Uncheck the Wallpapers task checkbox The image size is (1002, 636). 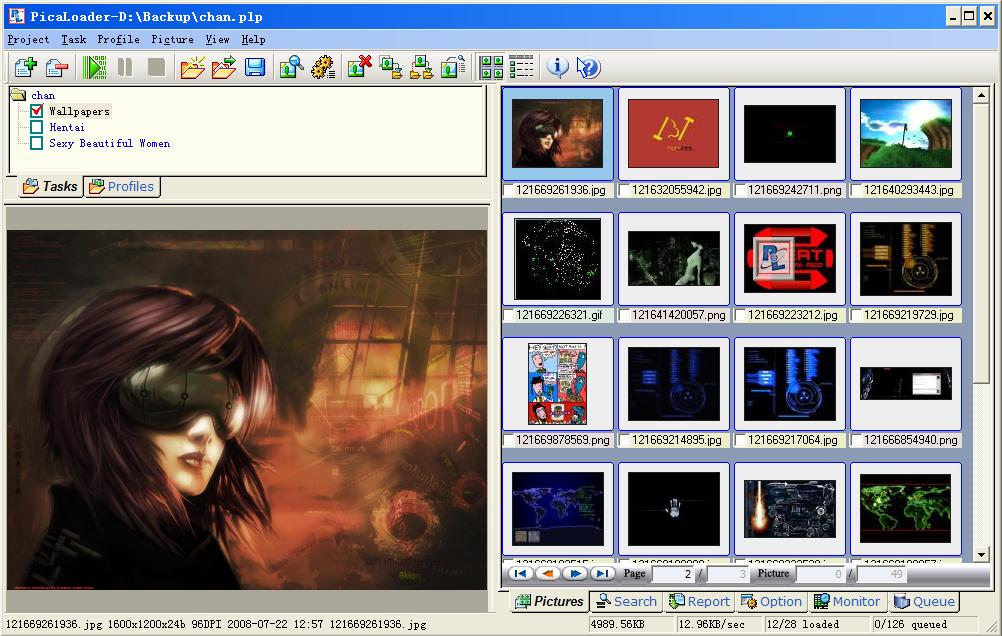pos(36,111)
